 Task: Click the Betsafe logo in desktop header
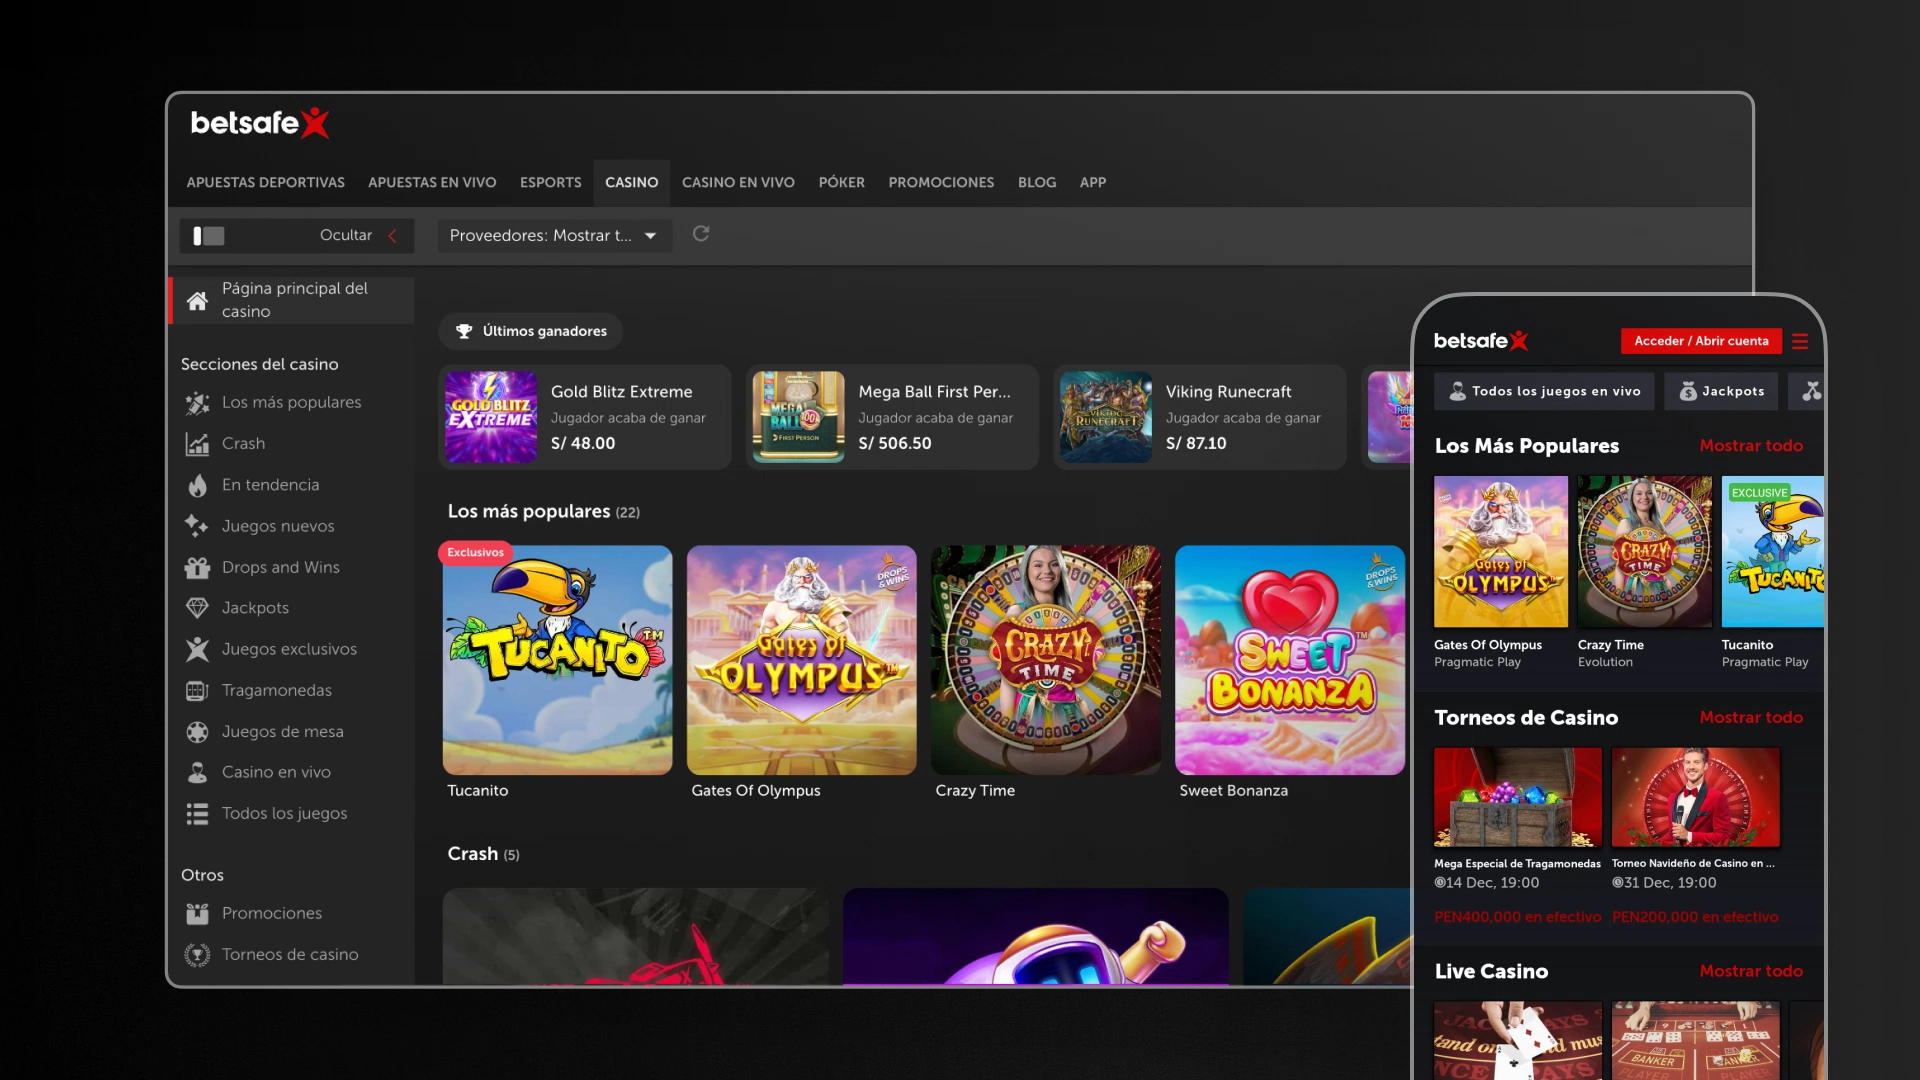coord(260,123)
